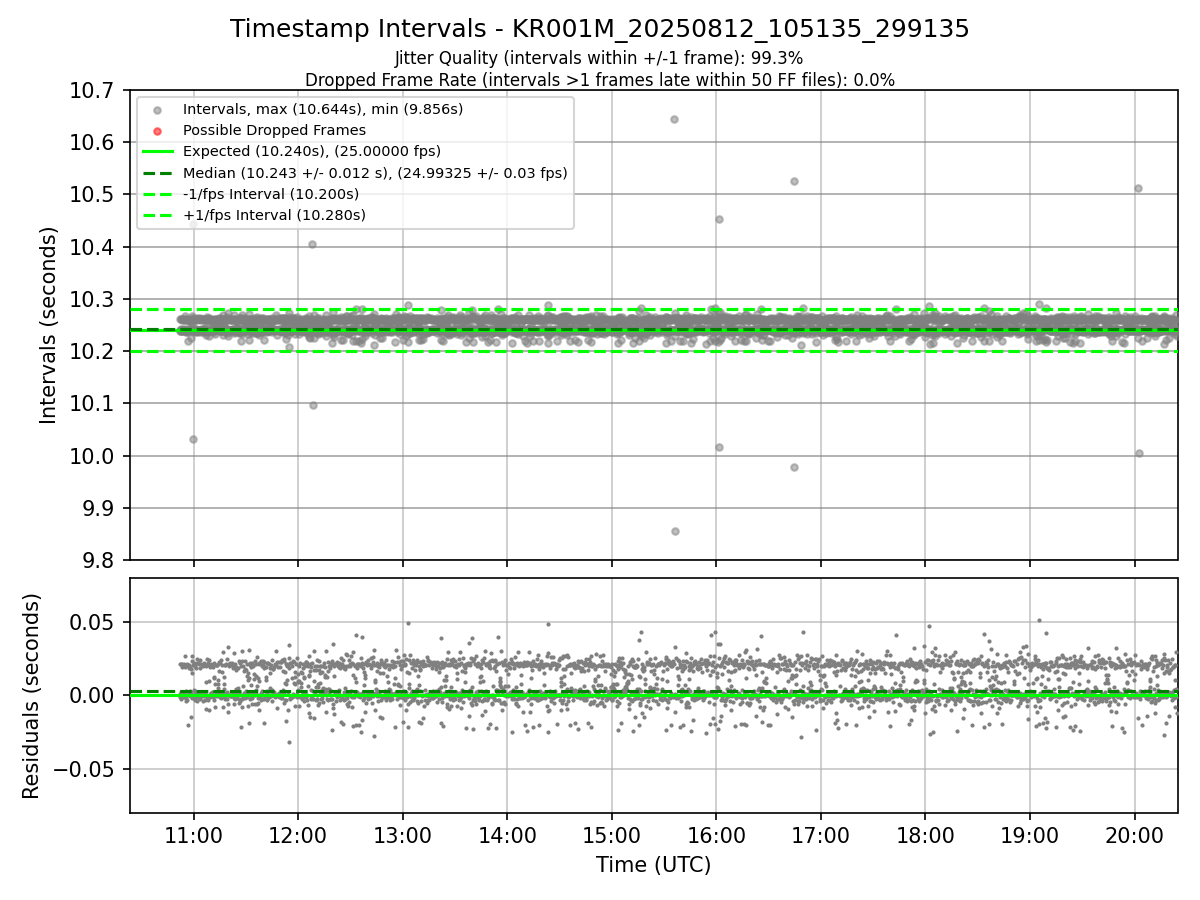Click the 'Time (UTC)' x-axis label
This screenshot has height=900, width=1200.
click(x=653, y=865)
